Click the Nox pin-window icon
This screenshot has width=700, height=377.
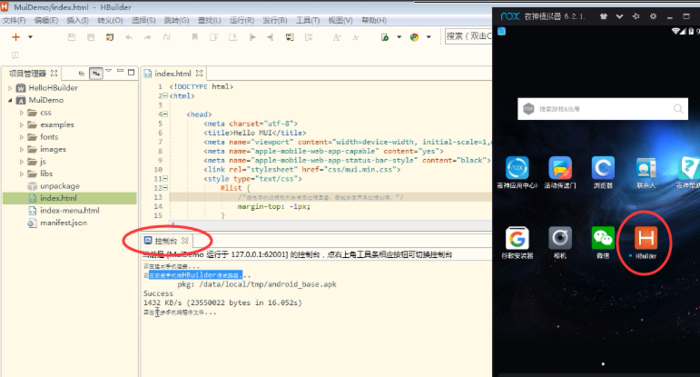click(636, 16)
